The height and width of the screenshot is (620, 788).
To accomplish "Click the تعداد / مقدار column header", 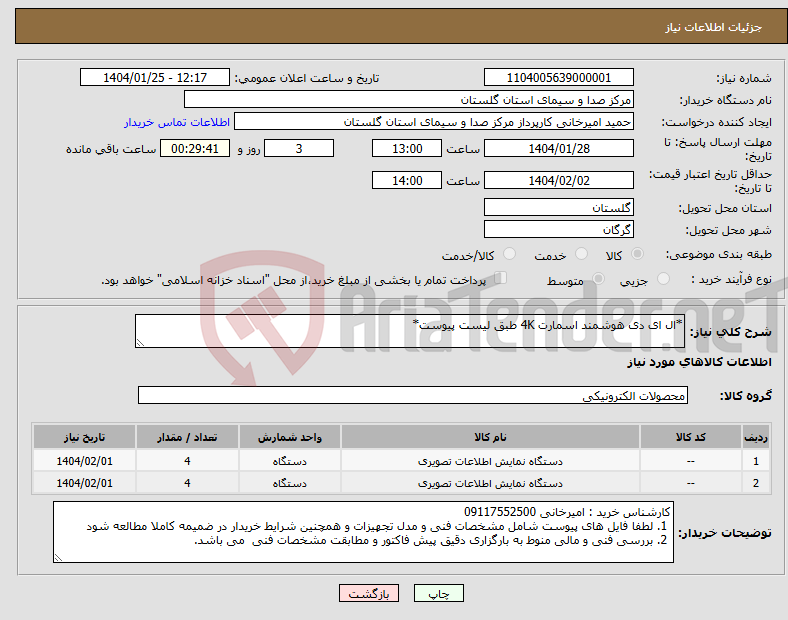I will point(187,437).
